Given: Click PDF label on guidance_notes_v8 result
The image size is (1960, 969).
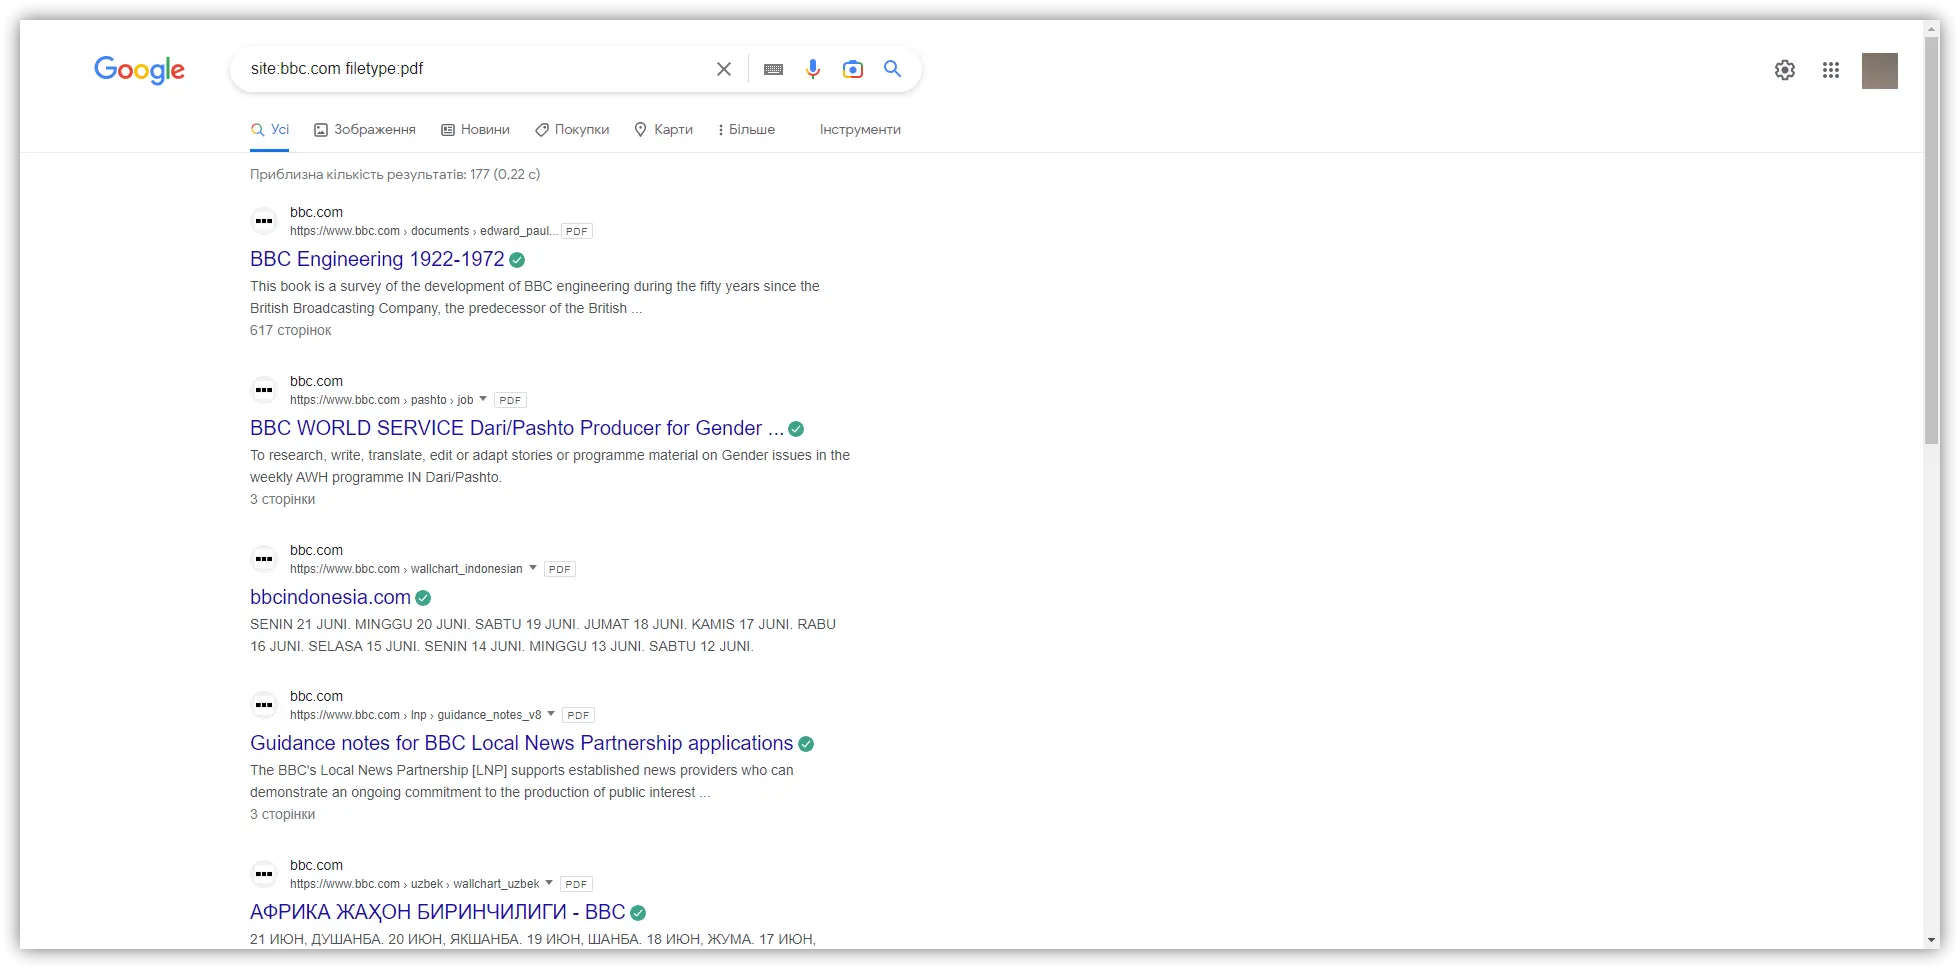Looking at the screenshot, I should coord(578,715).
